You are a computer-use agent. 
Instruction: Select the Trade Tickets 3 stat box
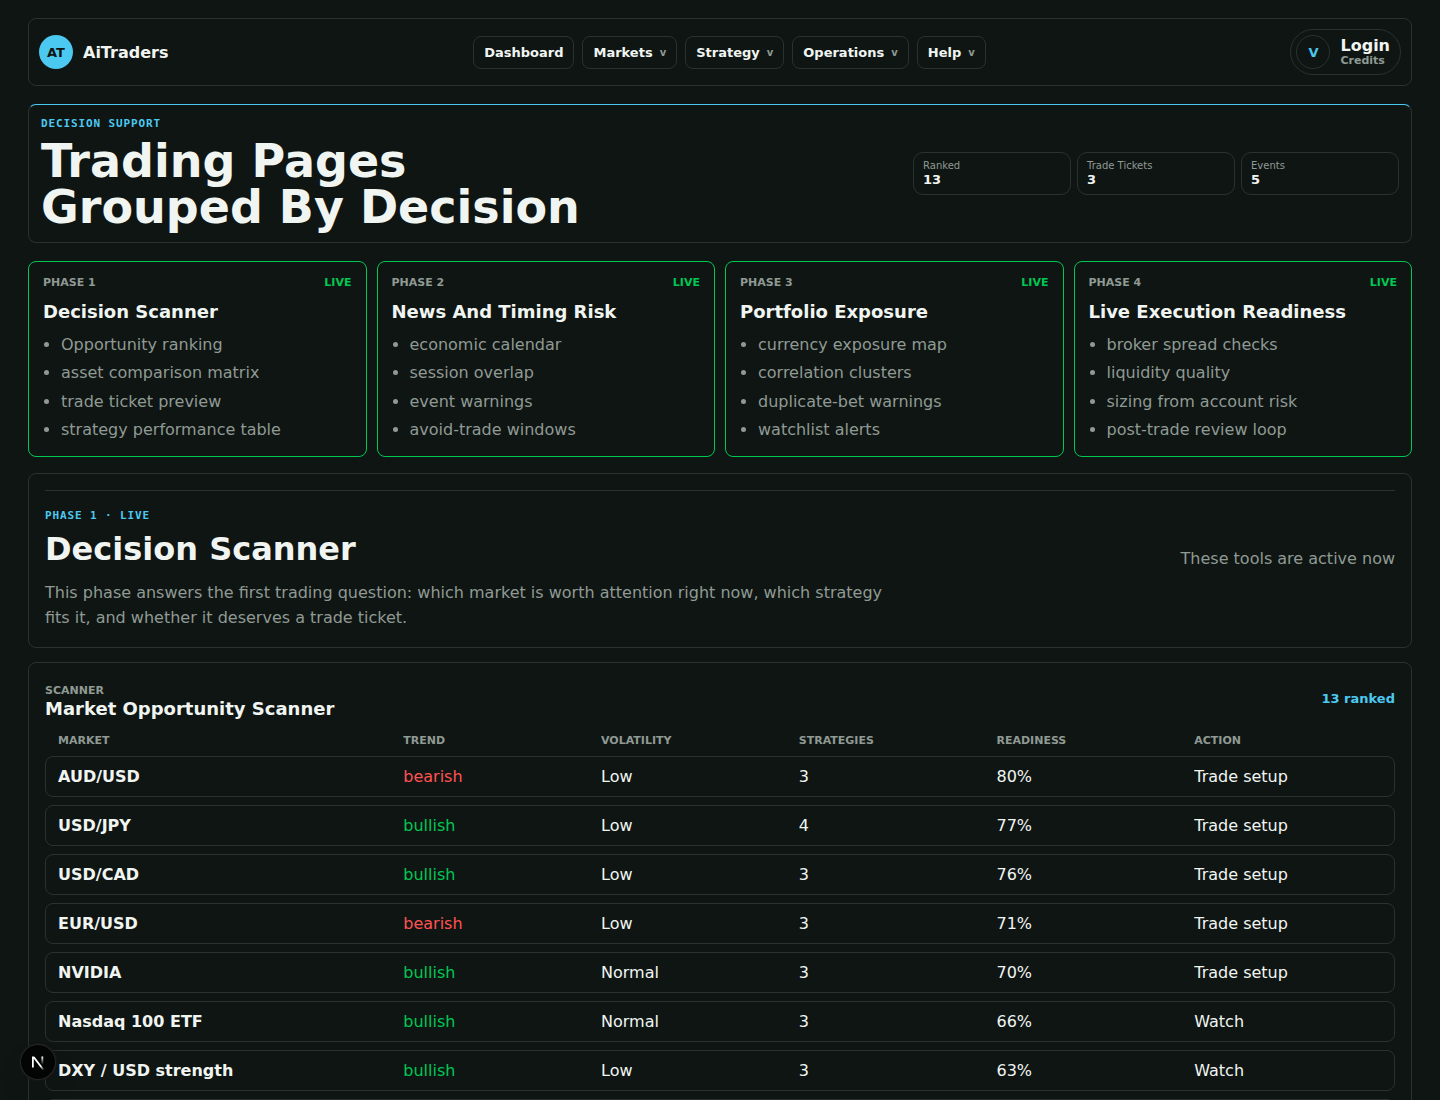click(x=1155, y=173)
